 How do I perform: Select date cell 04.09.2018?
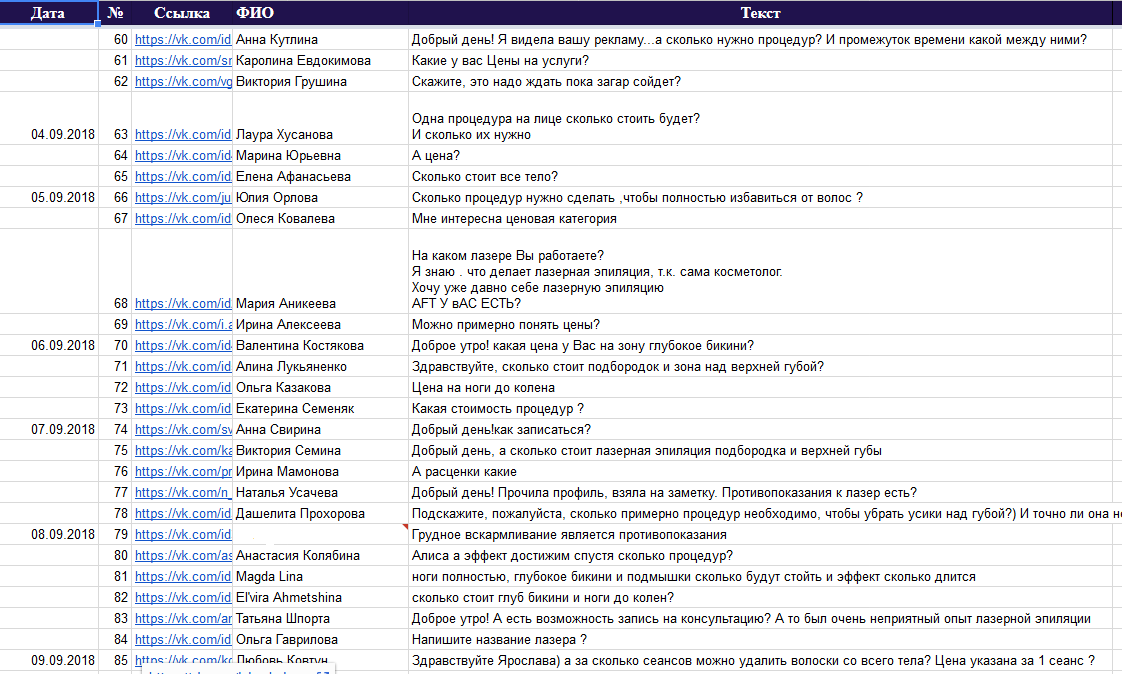[49, 118]
